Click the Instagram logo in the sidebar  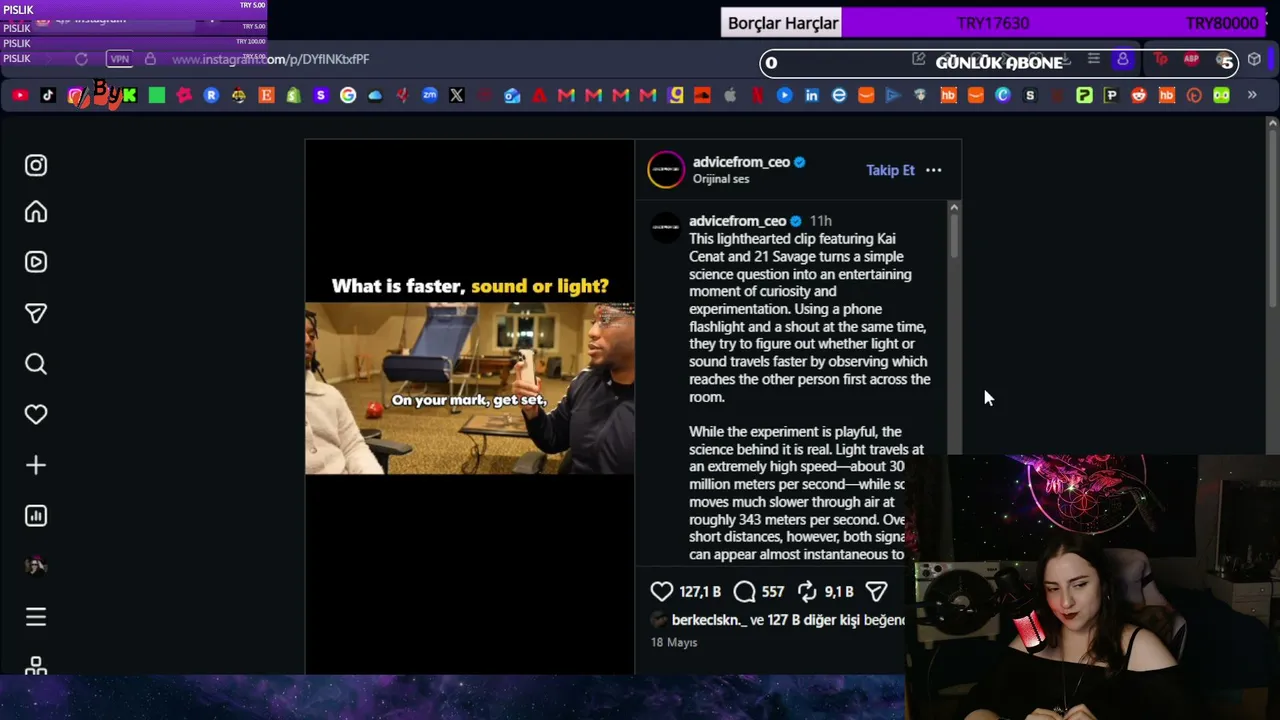pyautogui.click(x=36, y=165)
